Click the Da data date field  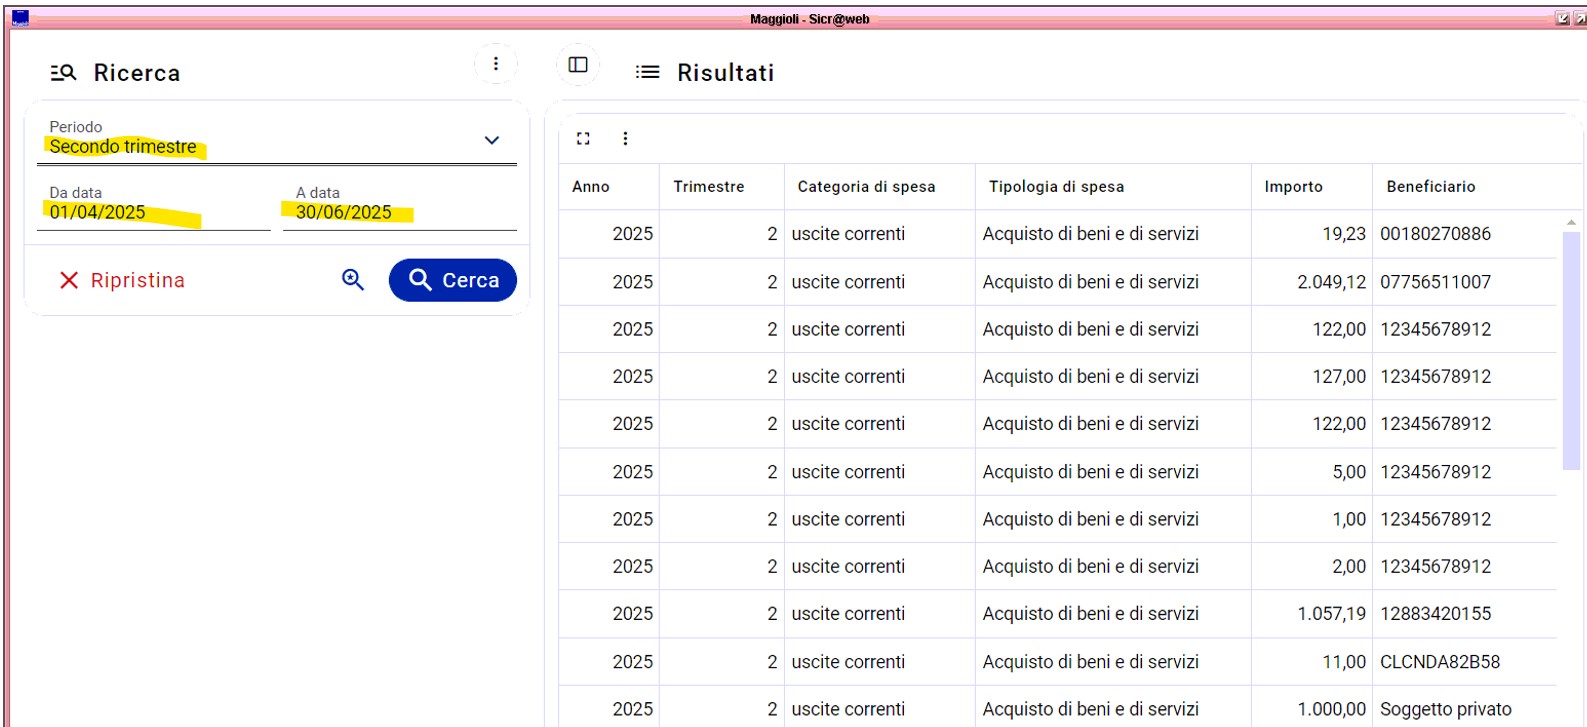tap(152, 212)
